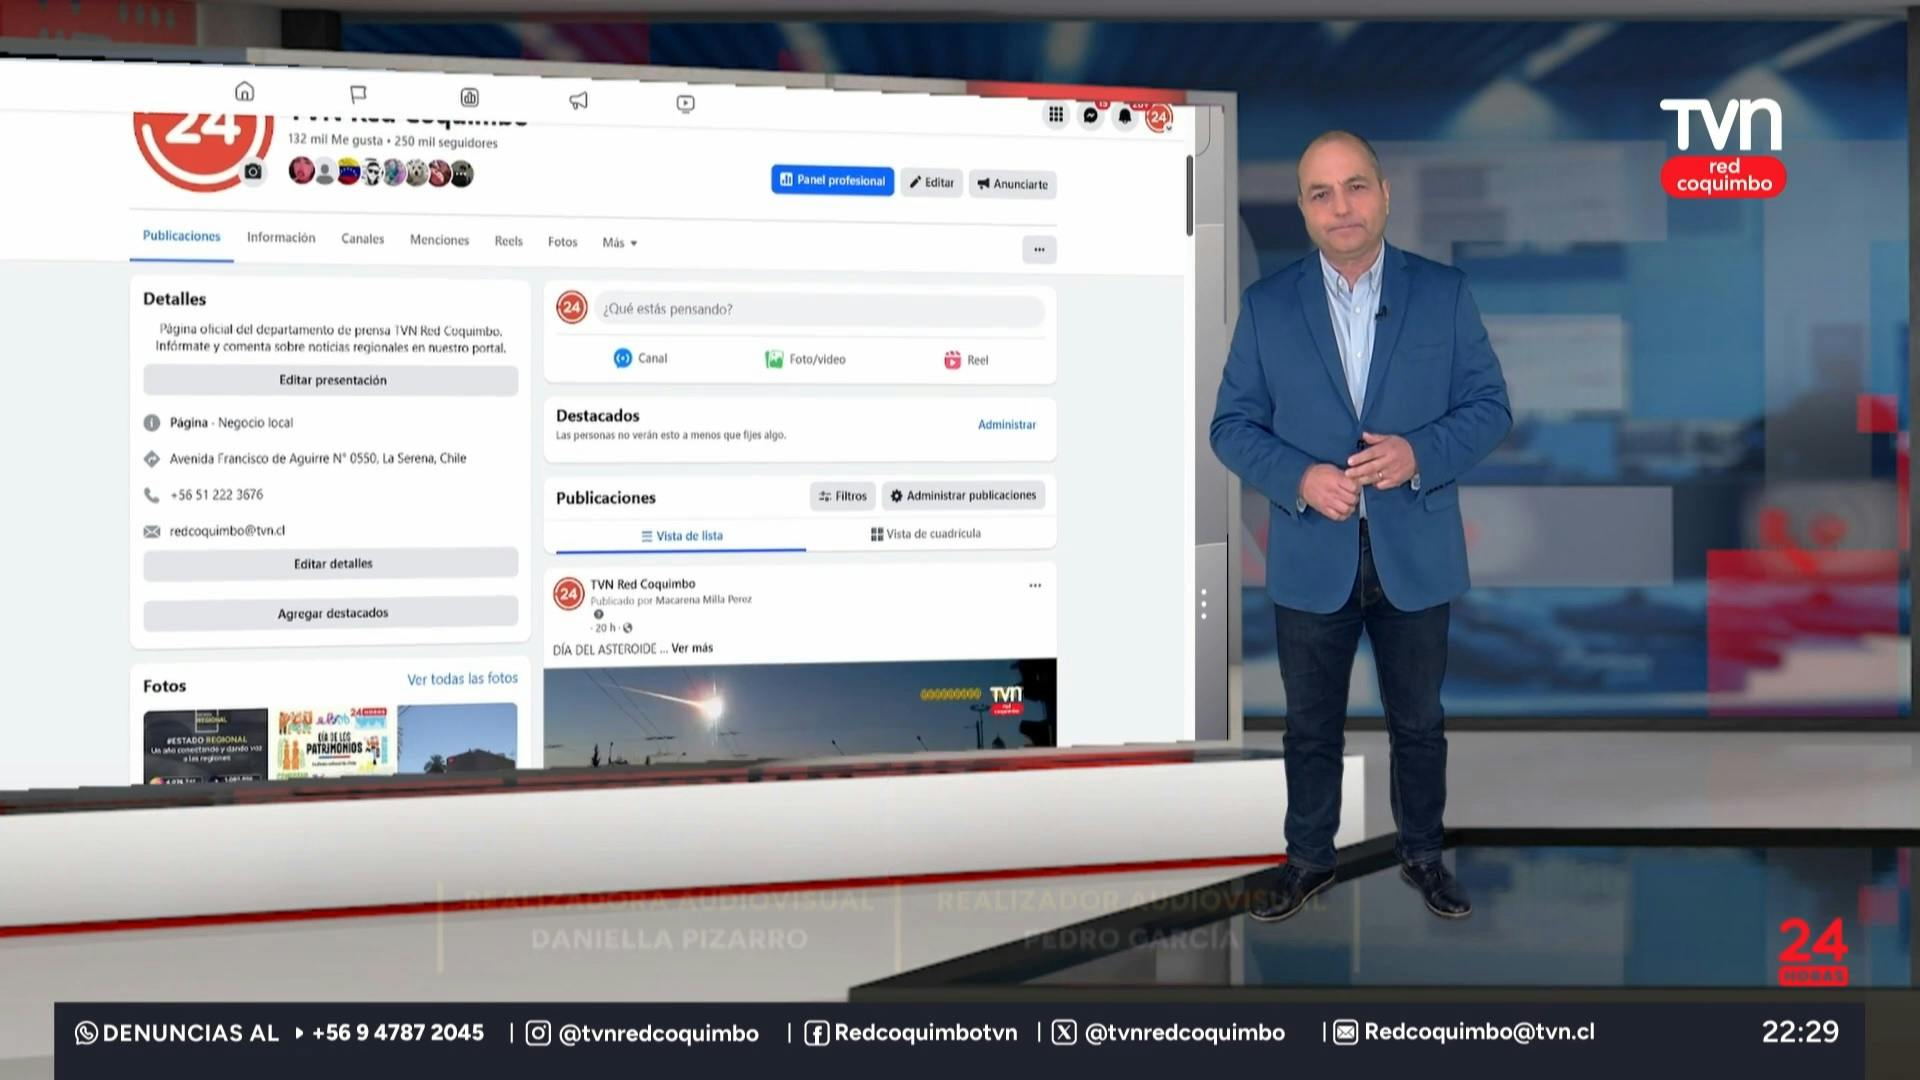Screen dimensions: 1920x1080
Task: Open the Pages flag icon
Action: click(358, 94)
